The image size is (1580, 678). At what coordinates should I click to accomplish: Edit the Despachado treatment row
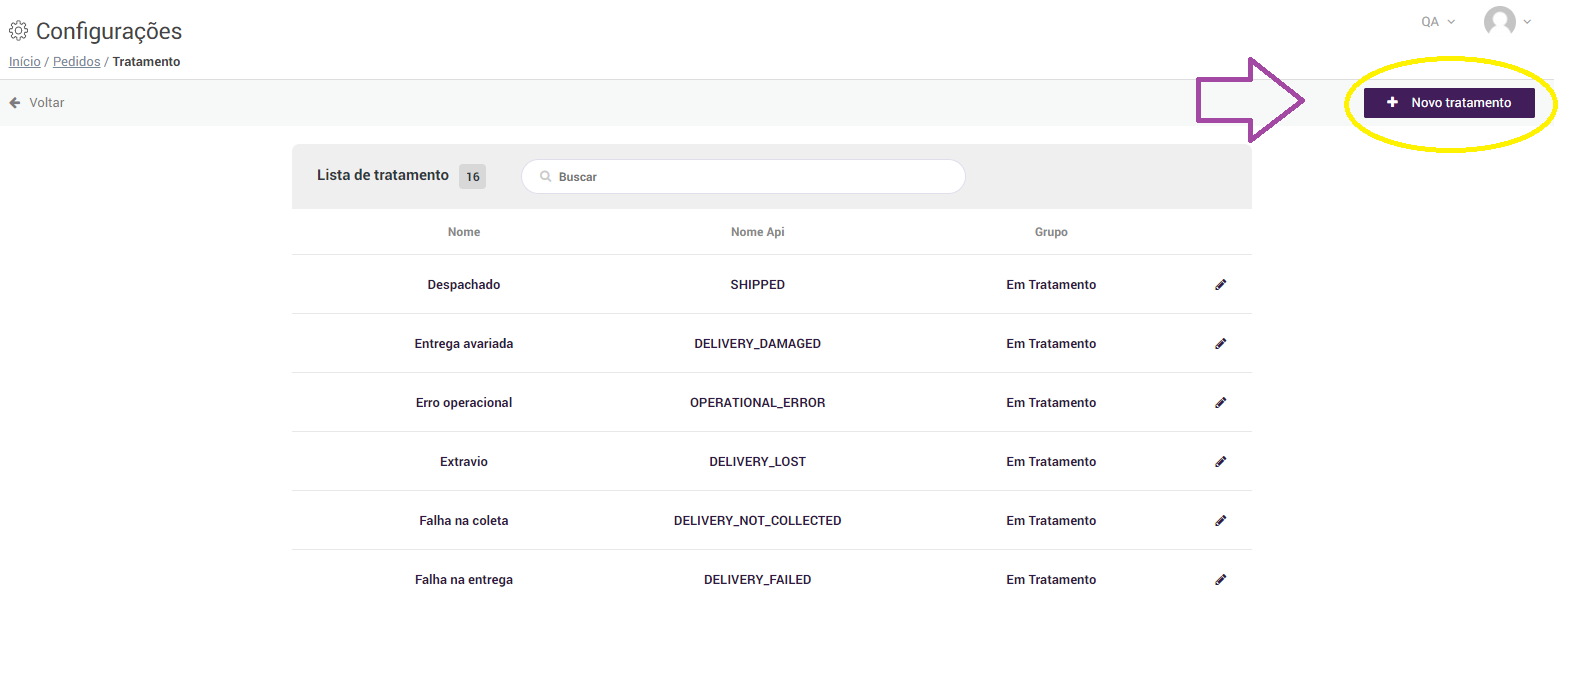[x=1220, y=285]
